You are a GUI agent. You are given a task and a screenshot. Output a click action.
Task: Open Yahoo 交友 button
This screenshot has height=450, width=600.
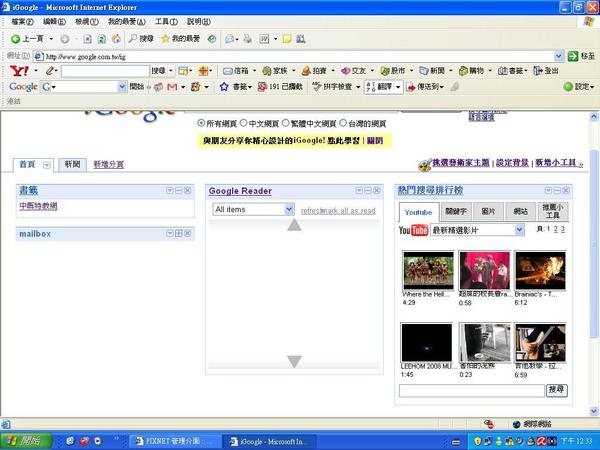point(353,71)
